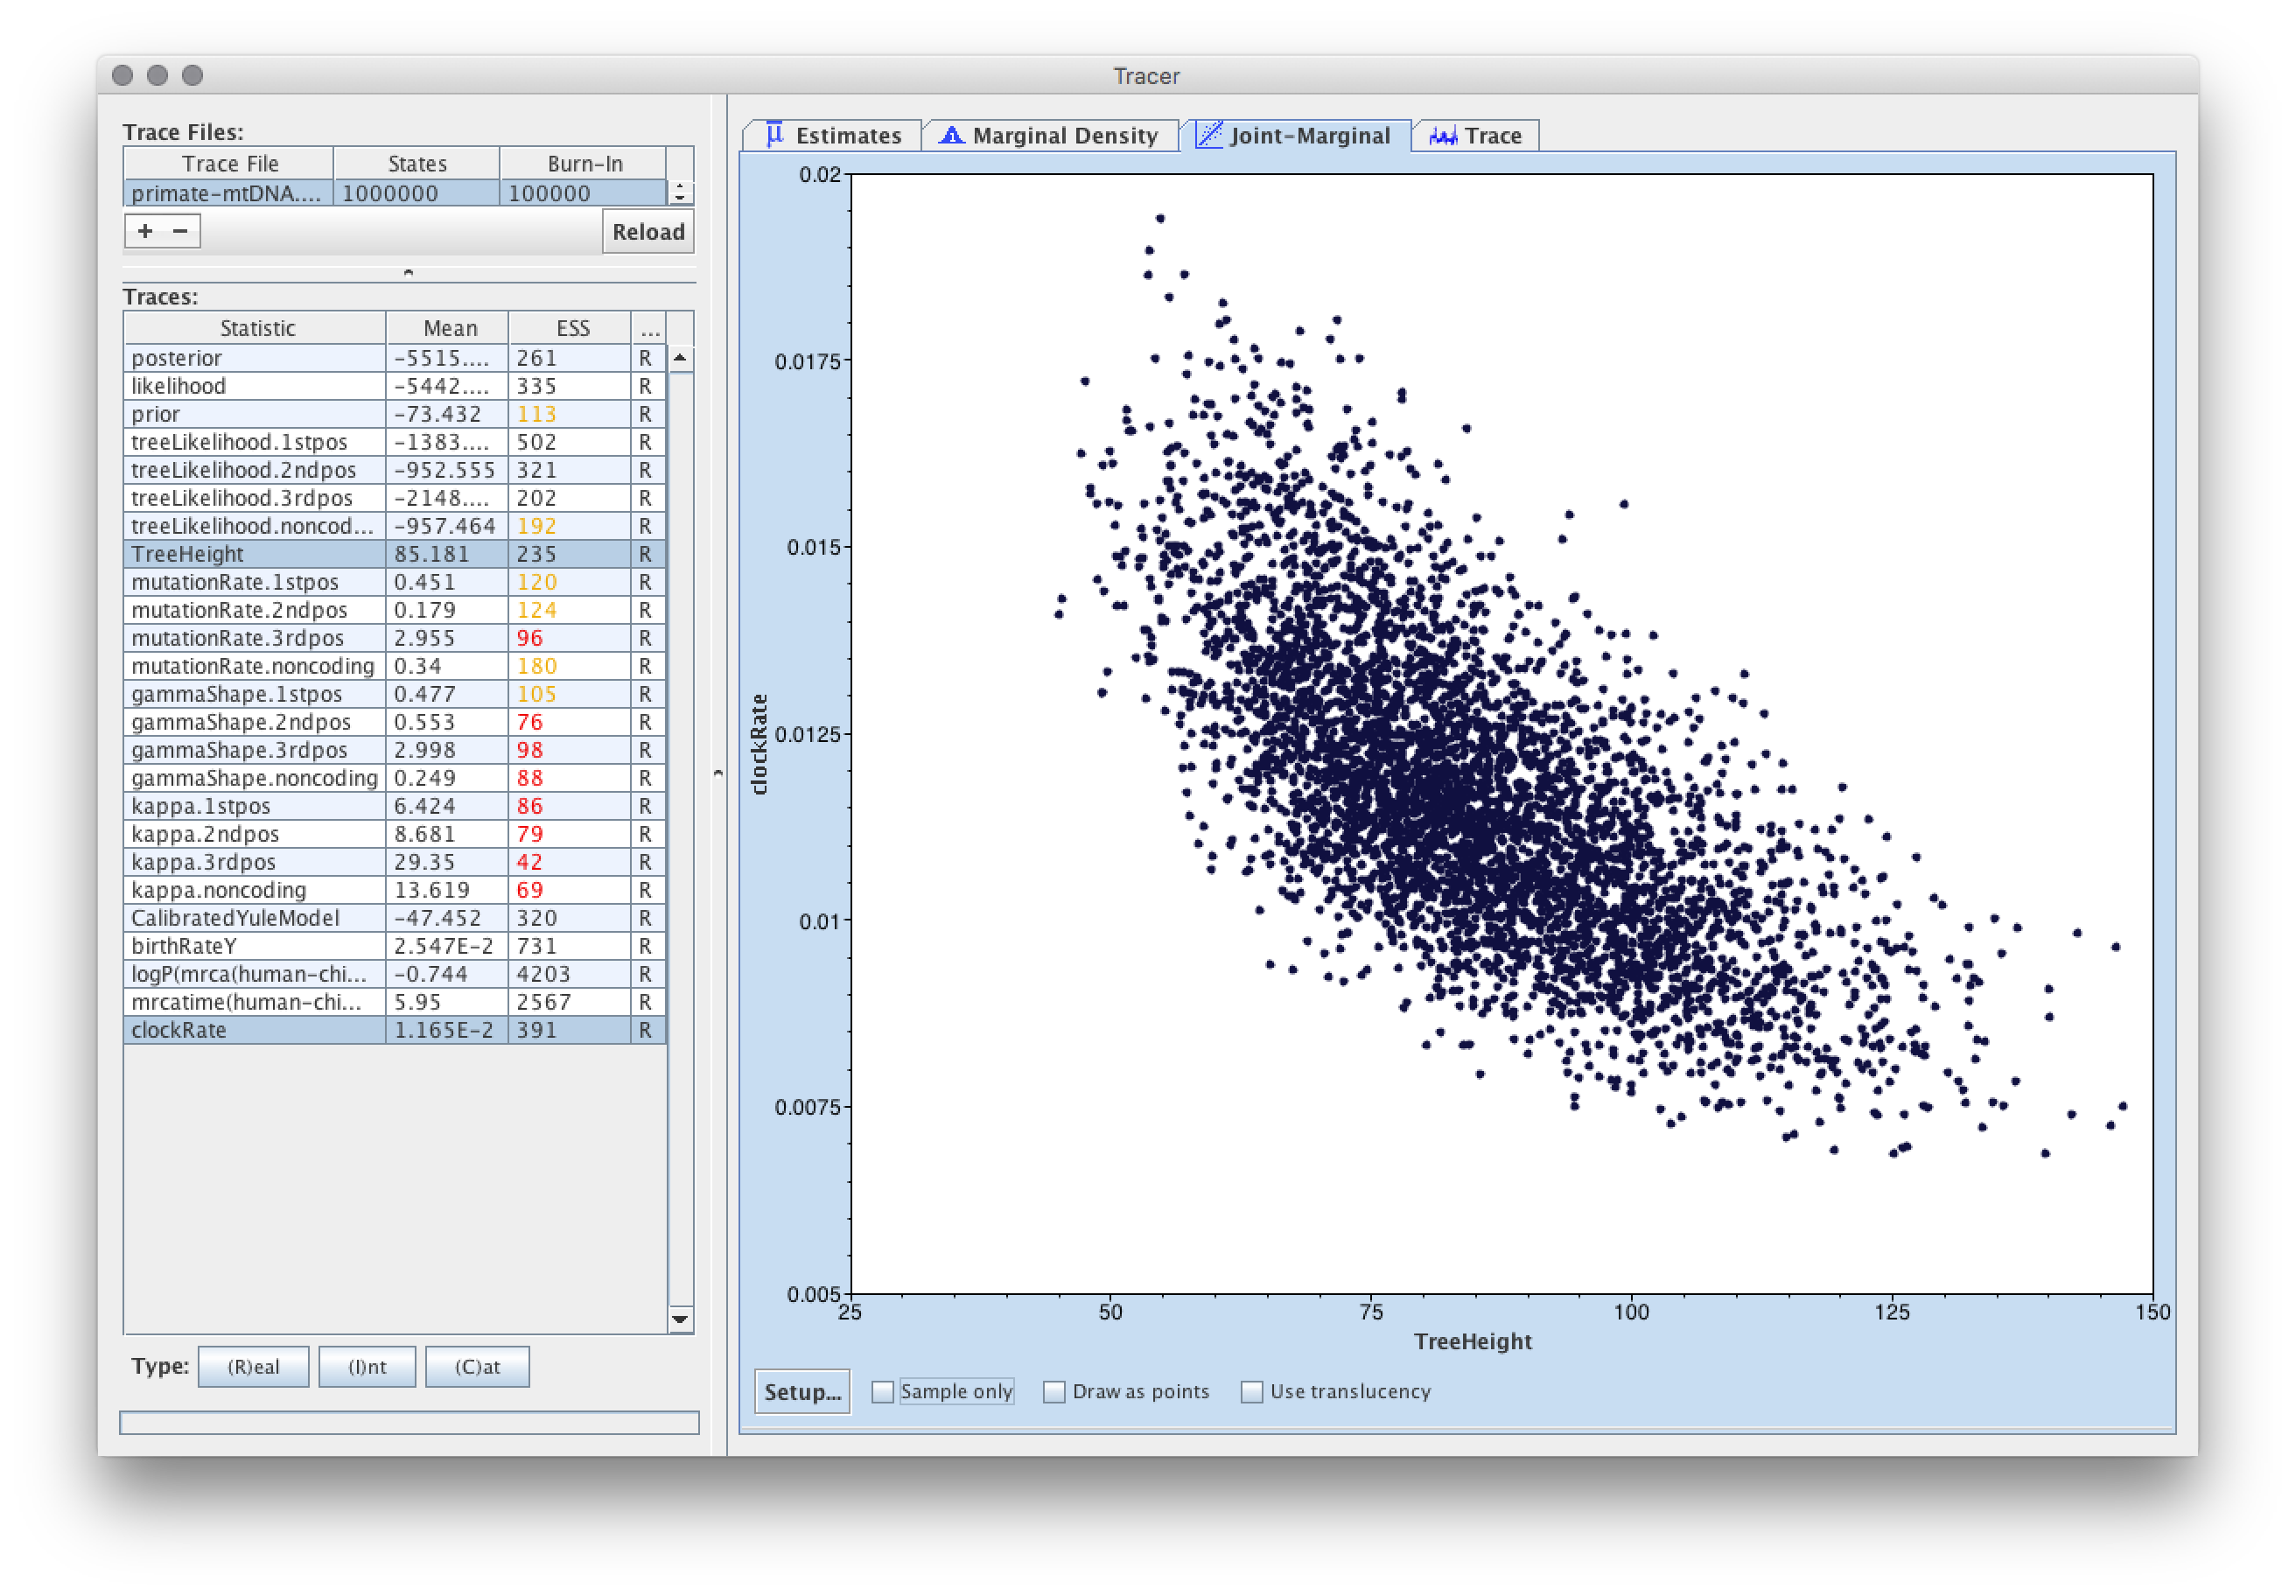Adjust the Burn-In stepper arrows

tap(680, 193)
